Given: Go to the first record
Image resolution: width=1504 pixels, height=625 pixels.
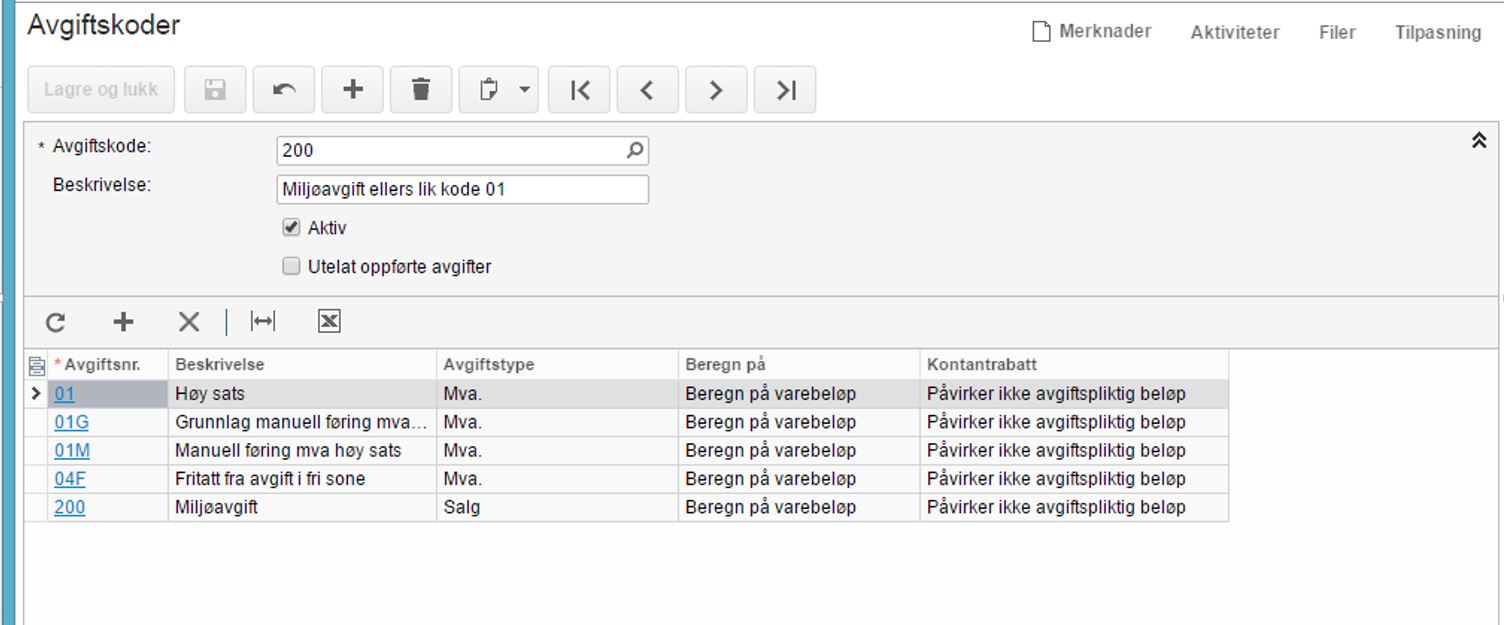Looking at the screenshot, I should pyautogui.click(x=579, y=90).
